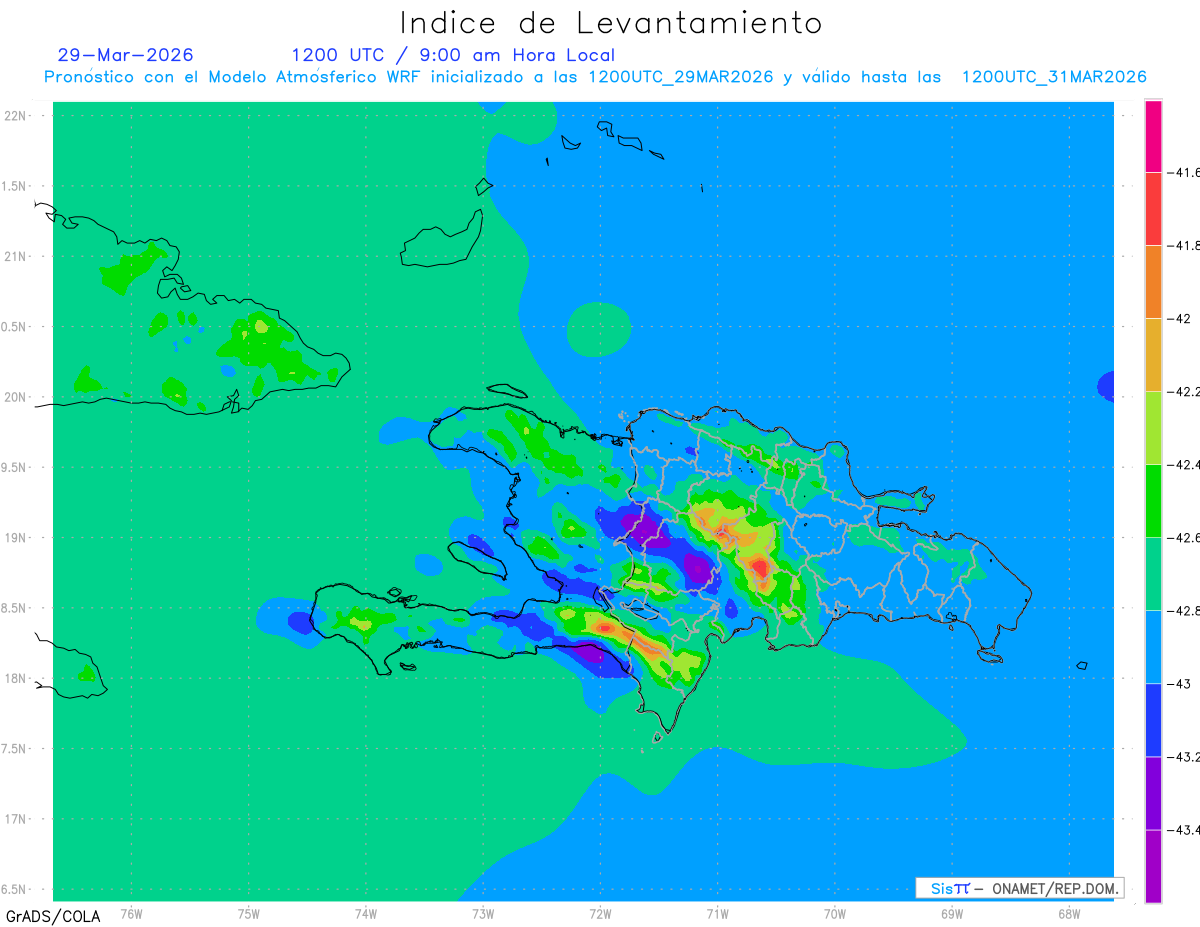
Task: Click the GrADS/COLA label at bottom left
Action: pyautogui.click(x=53, y=916)
